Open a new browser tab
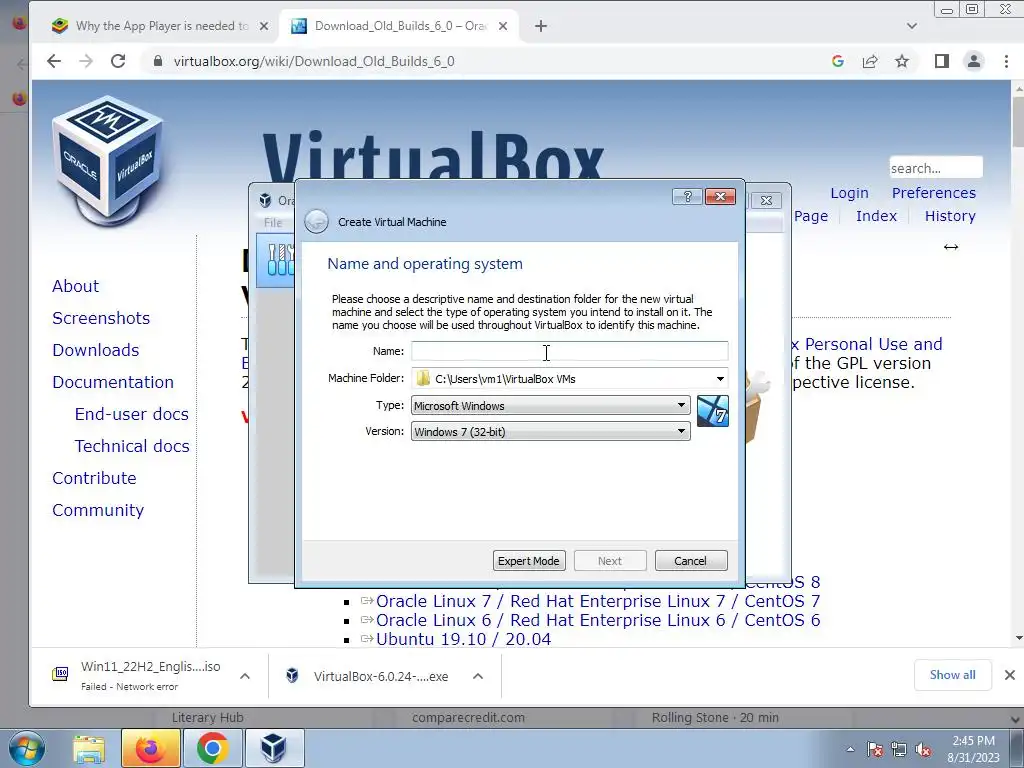Image resolution: width=1024 pixels, height=768 pixels. pyautogui.click(x=541, y=26)
